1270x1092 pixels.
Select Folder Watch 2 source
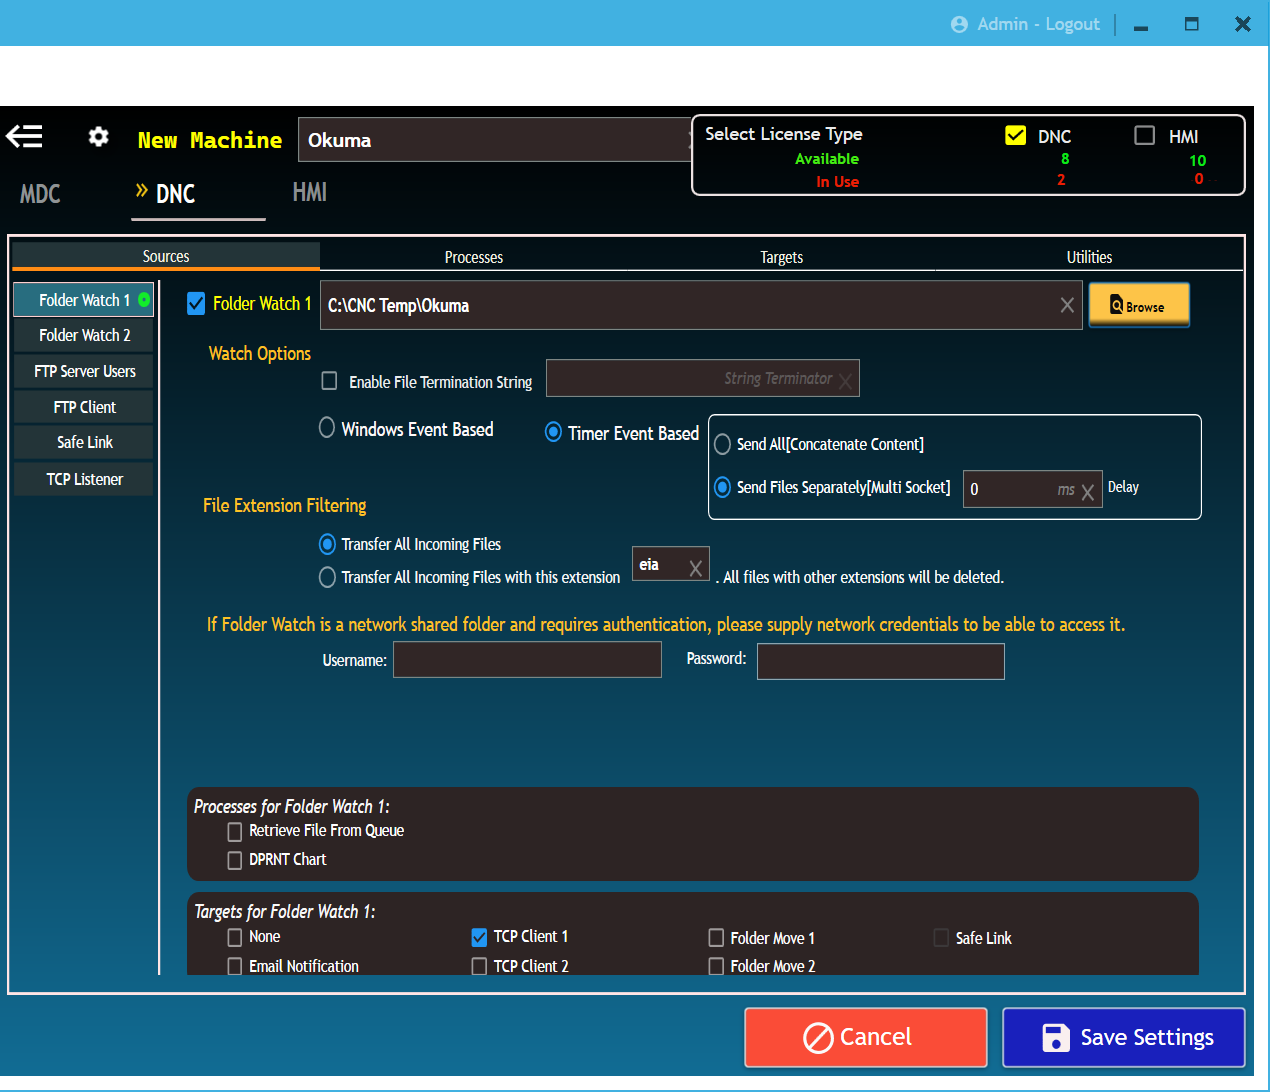click(x=84, y=335)
